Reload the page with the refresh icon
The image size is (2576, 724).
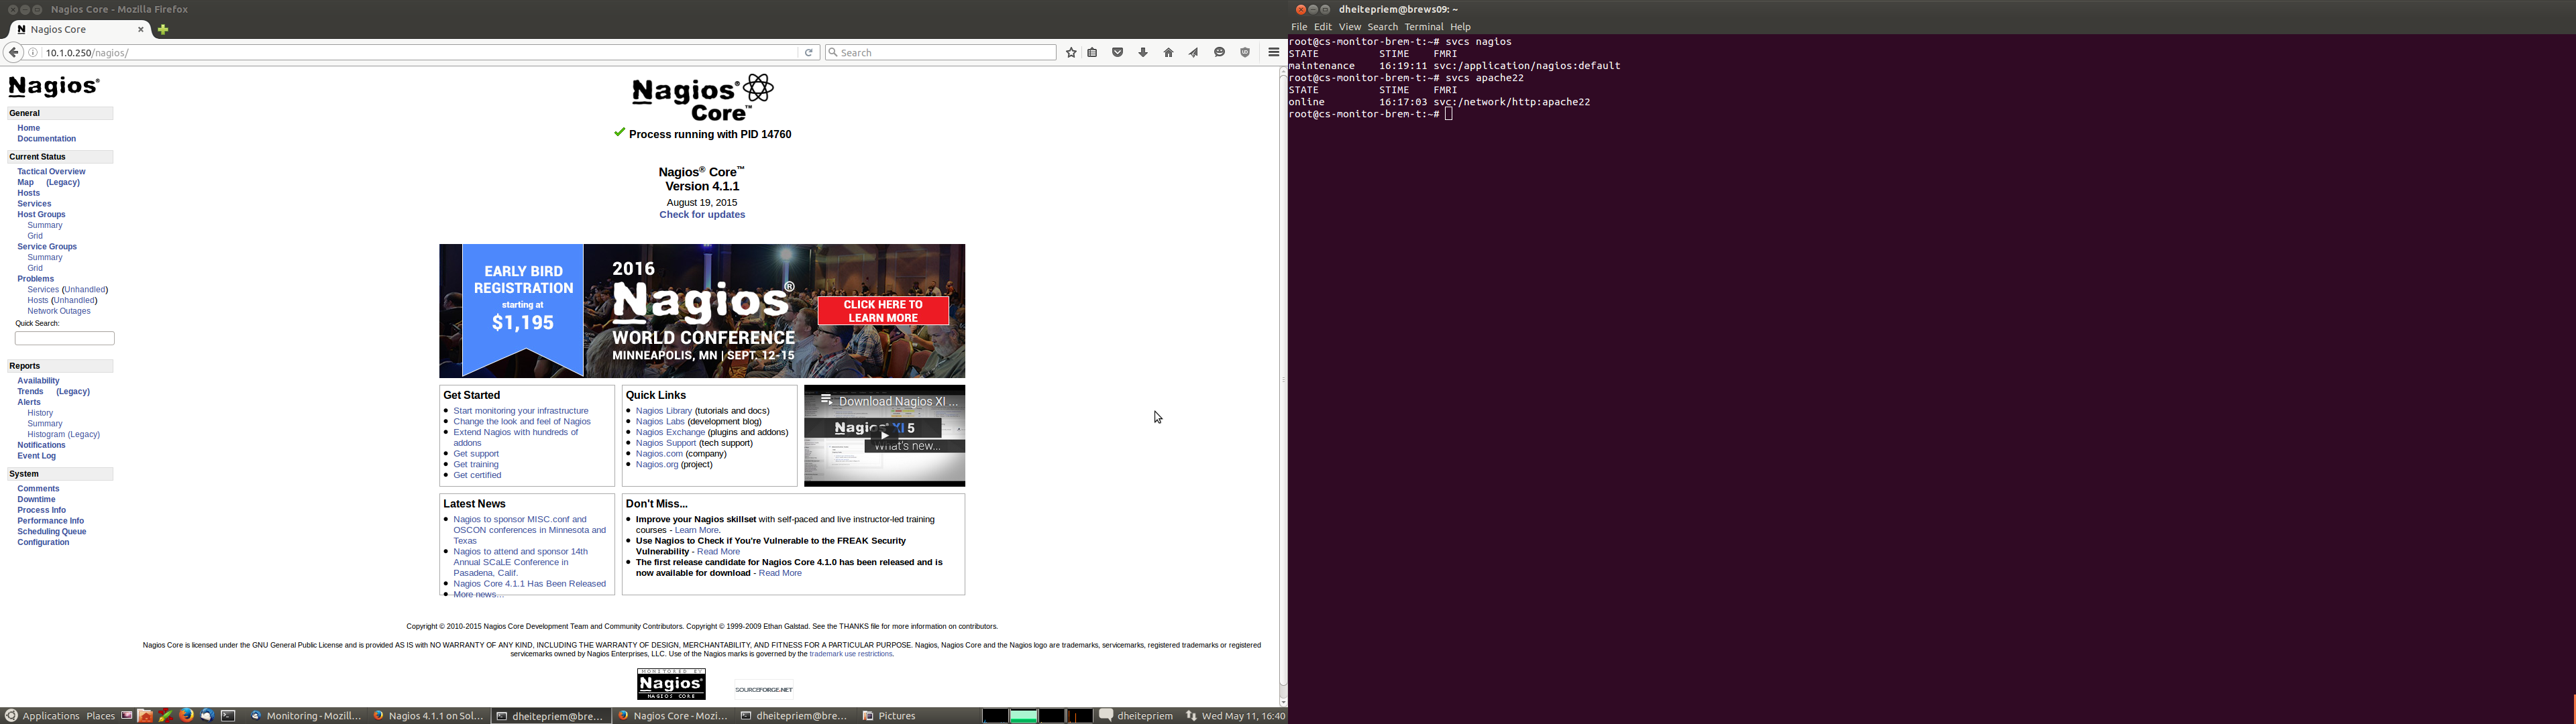point(809,53)
